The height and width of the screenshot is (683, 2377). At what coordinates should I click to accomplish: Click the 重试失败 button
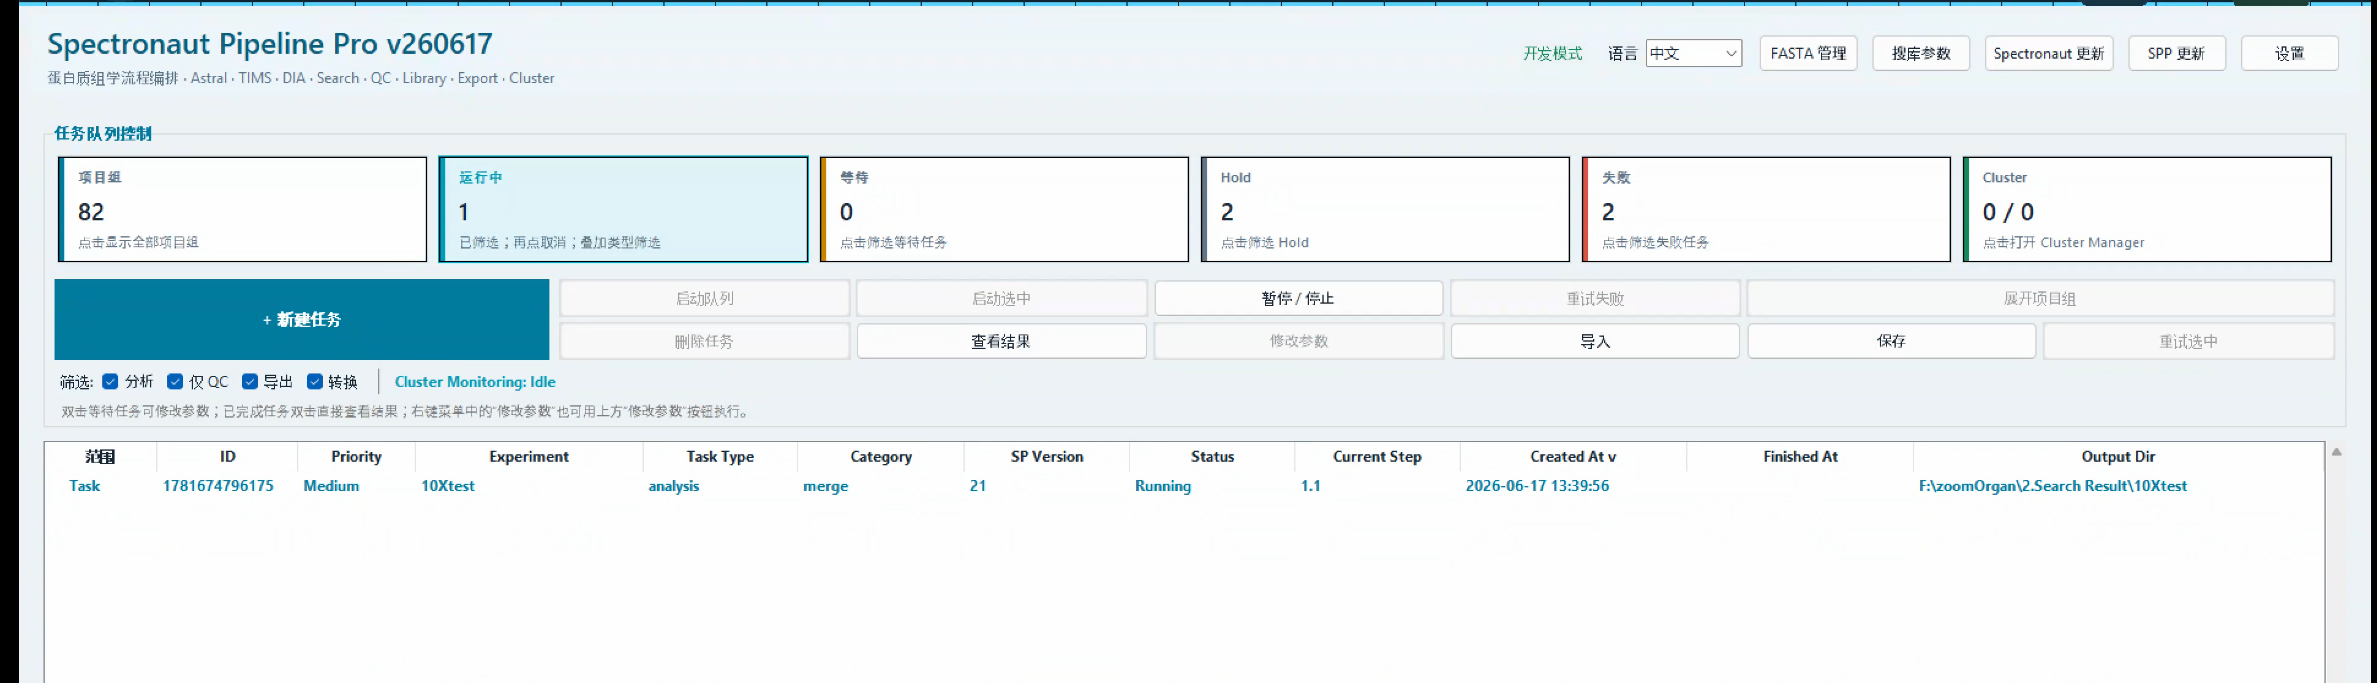[1595, 298]
